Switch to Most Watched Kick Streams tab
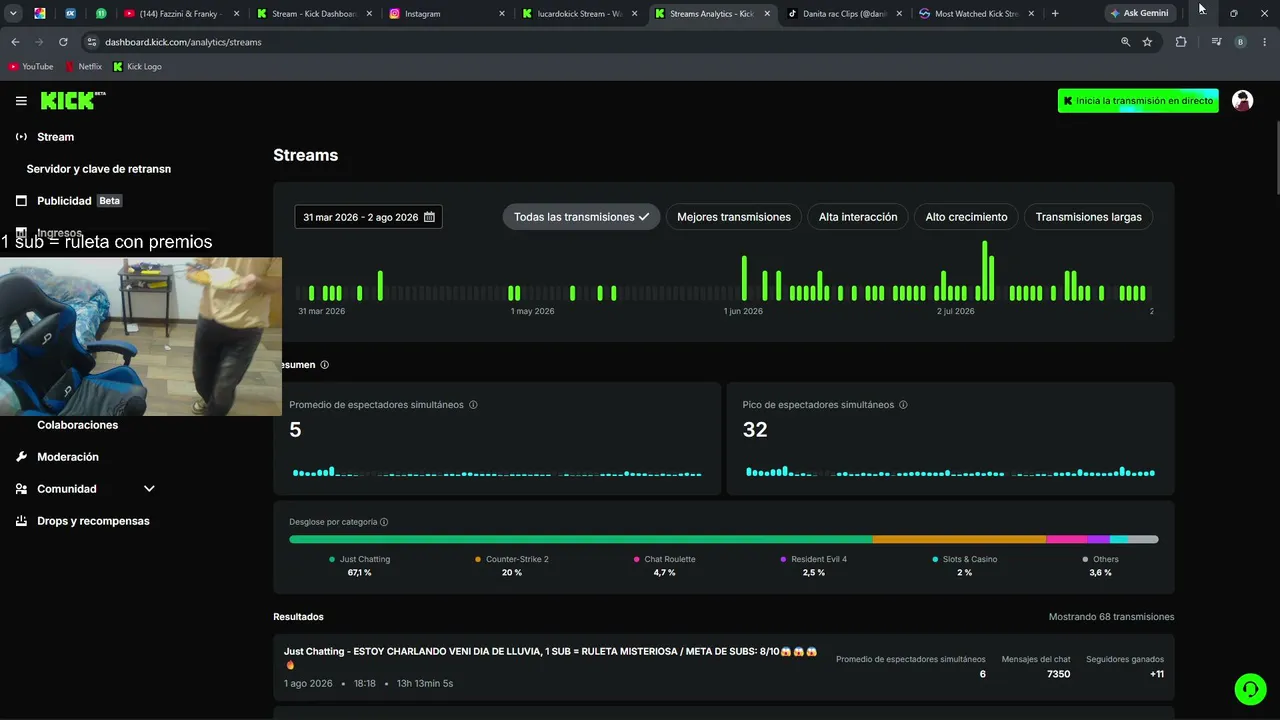The image size is (1280, 720). (x=977, y=14)
